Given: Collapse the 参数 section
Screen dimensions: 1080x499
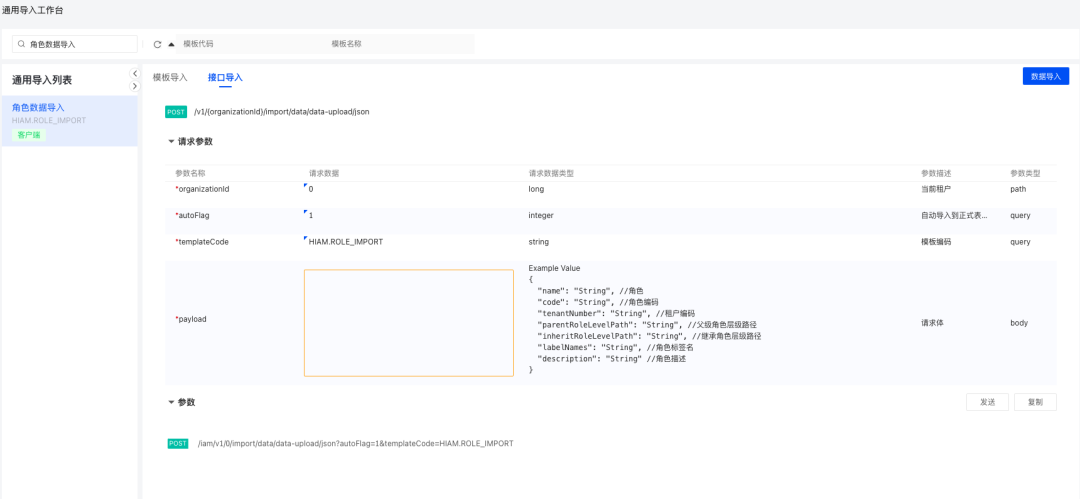Looking at the screenshot, I should (x=171, y=402).
